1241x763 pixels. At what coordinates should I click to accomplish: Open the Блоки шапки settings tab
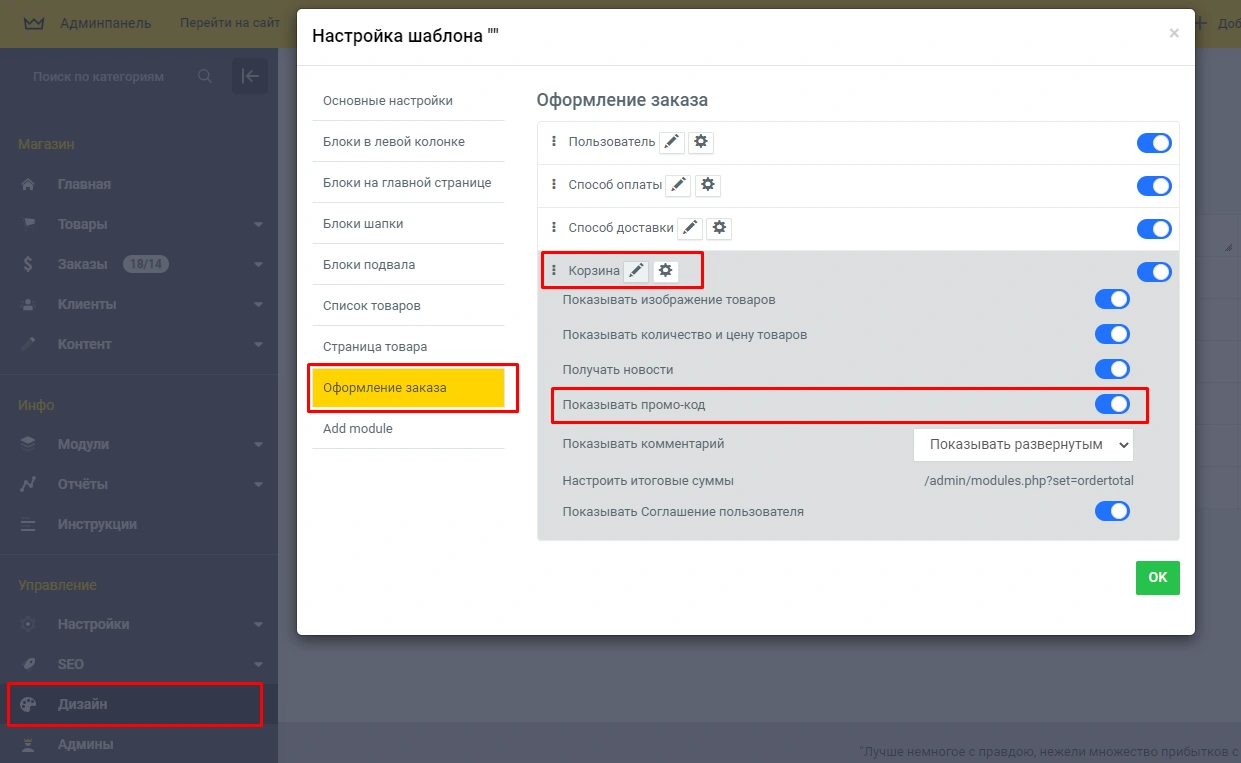[363, 223]
